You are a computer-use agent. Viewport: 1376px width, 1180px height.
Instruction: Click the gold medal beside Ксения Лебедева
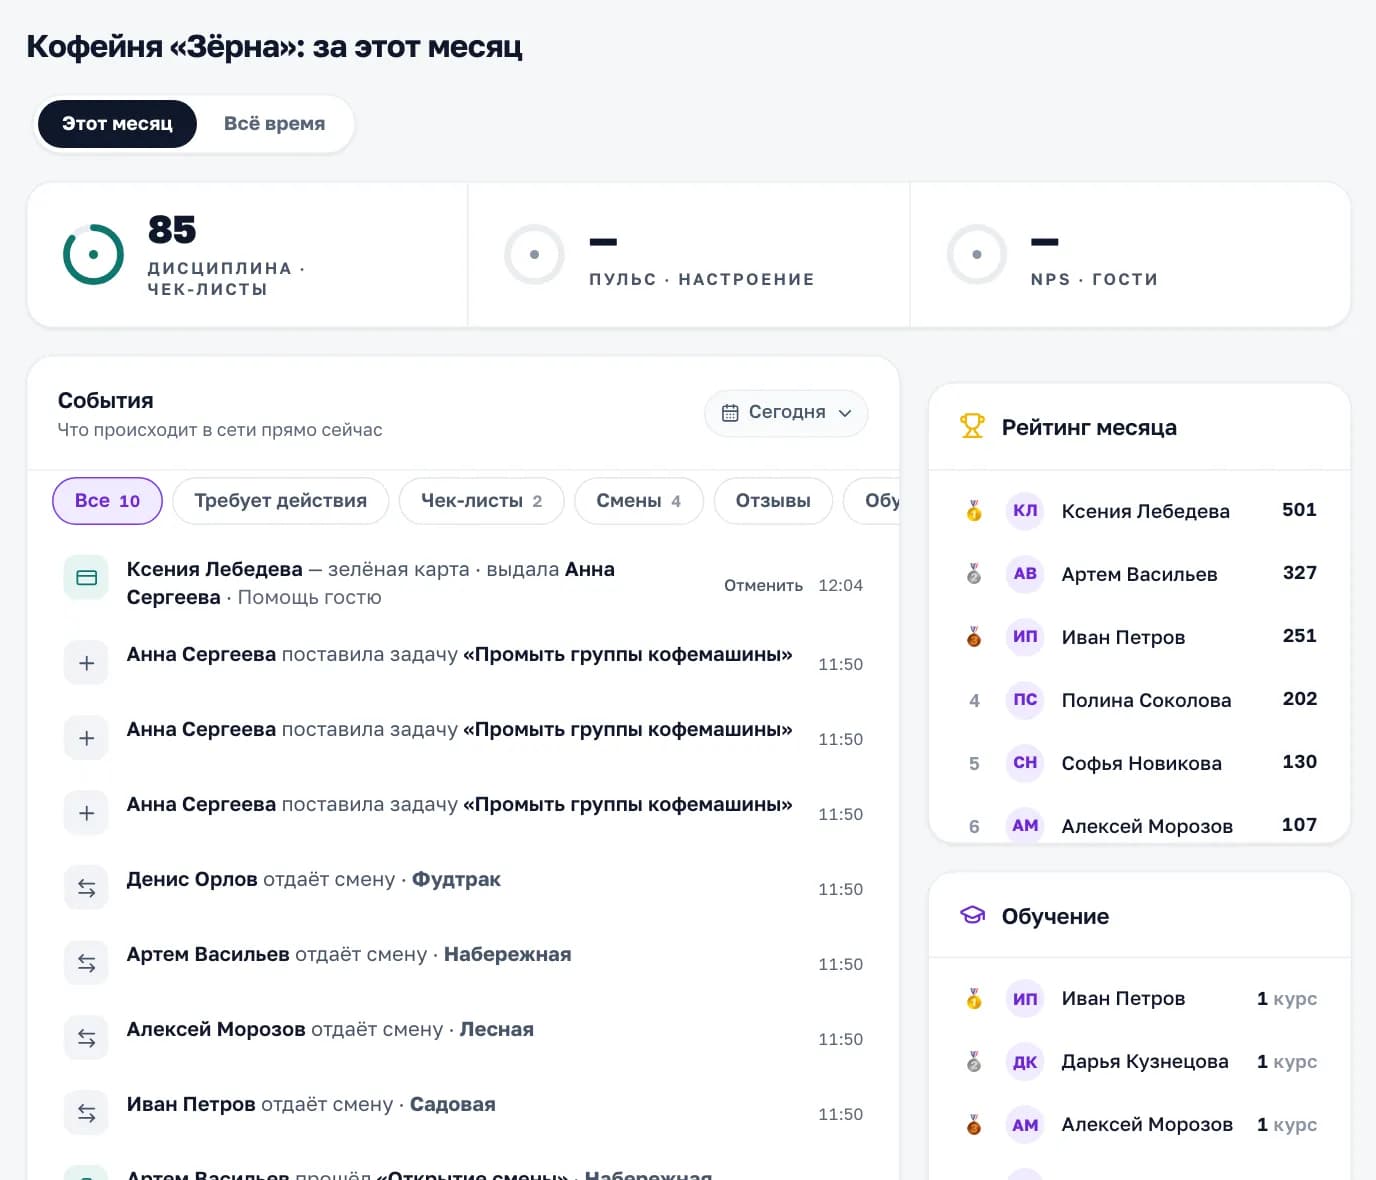974,511
